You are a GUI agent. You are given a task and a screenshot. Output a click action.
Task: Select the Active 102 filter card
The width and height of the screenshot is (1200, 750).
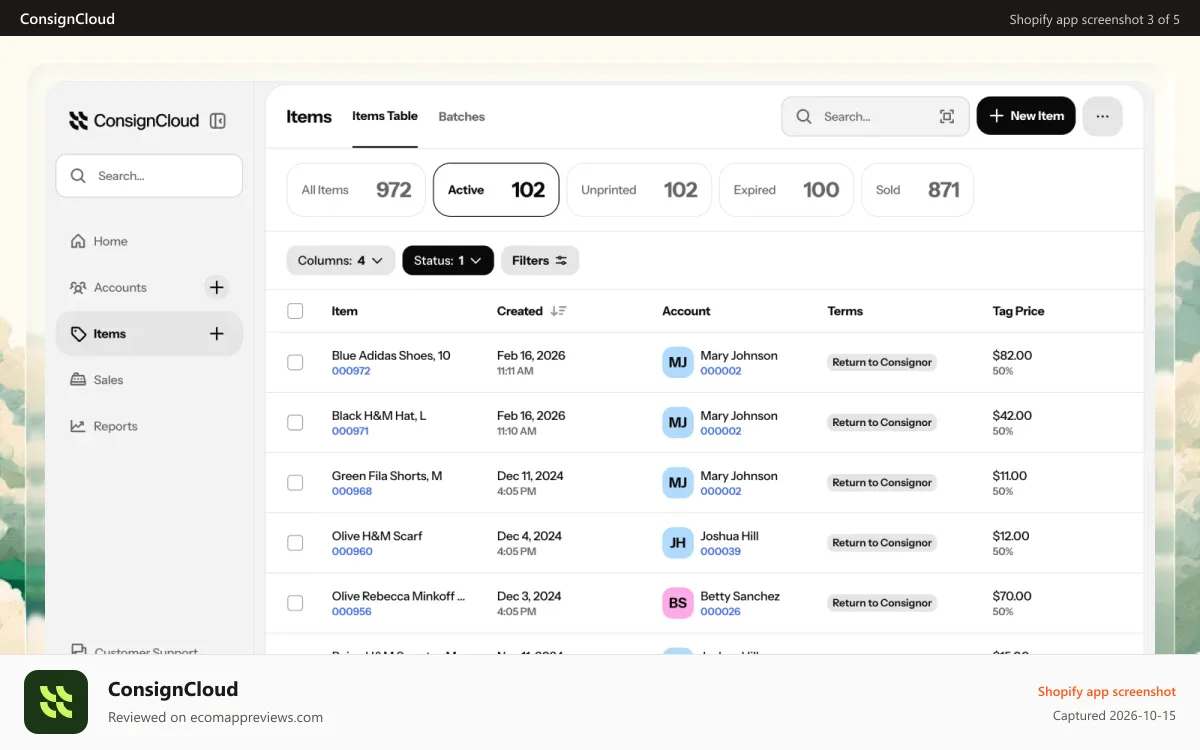[496, 190]
